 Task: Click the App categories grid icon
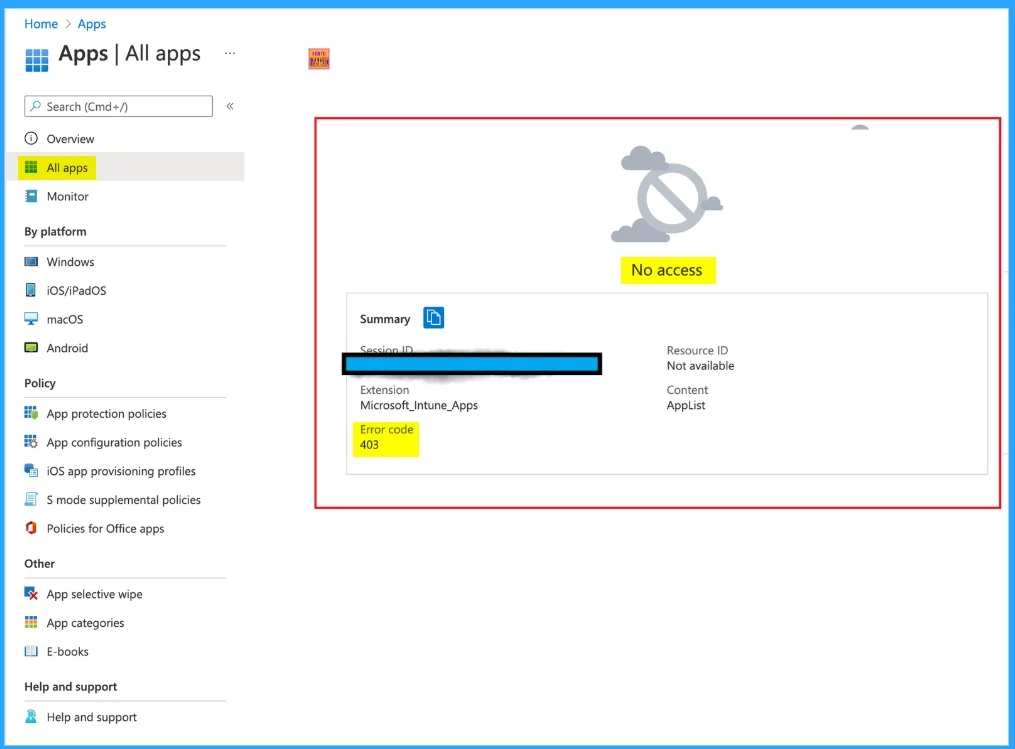(31, 622)
